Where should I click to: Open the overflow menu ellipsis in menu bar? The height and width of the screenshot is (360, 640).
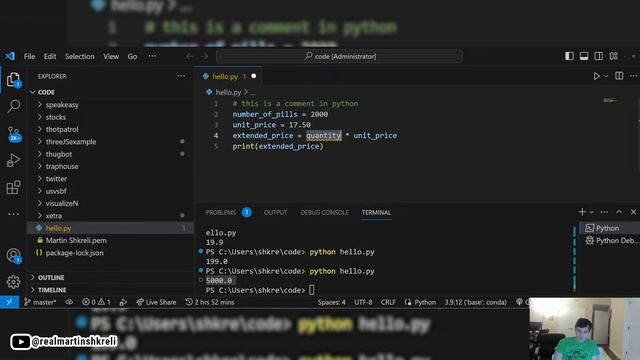(x=152, y=56)
